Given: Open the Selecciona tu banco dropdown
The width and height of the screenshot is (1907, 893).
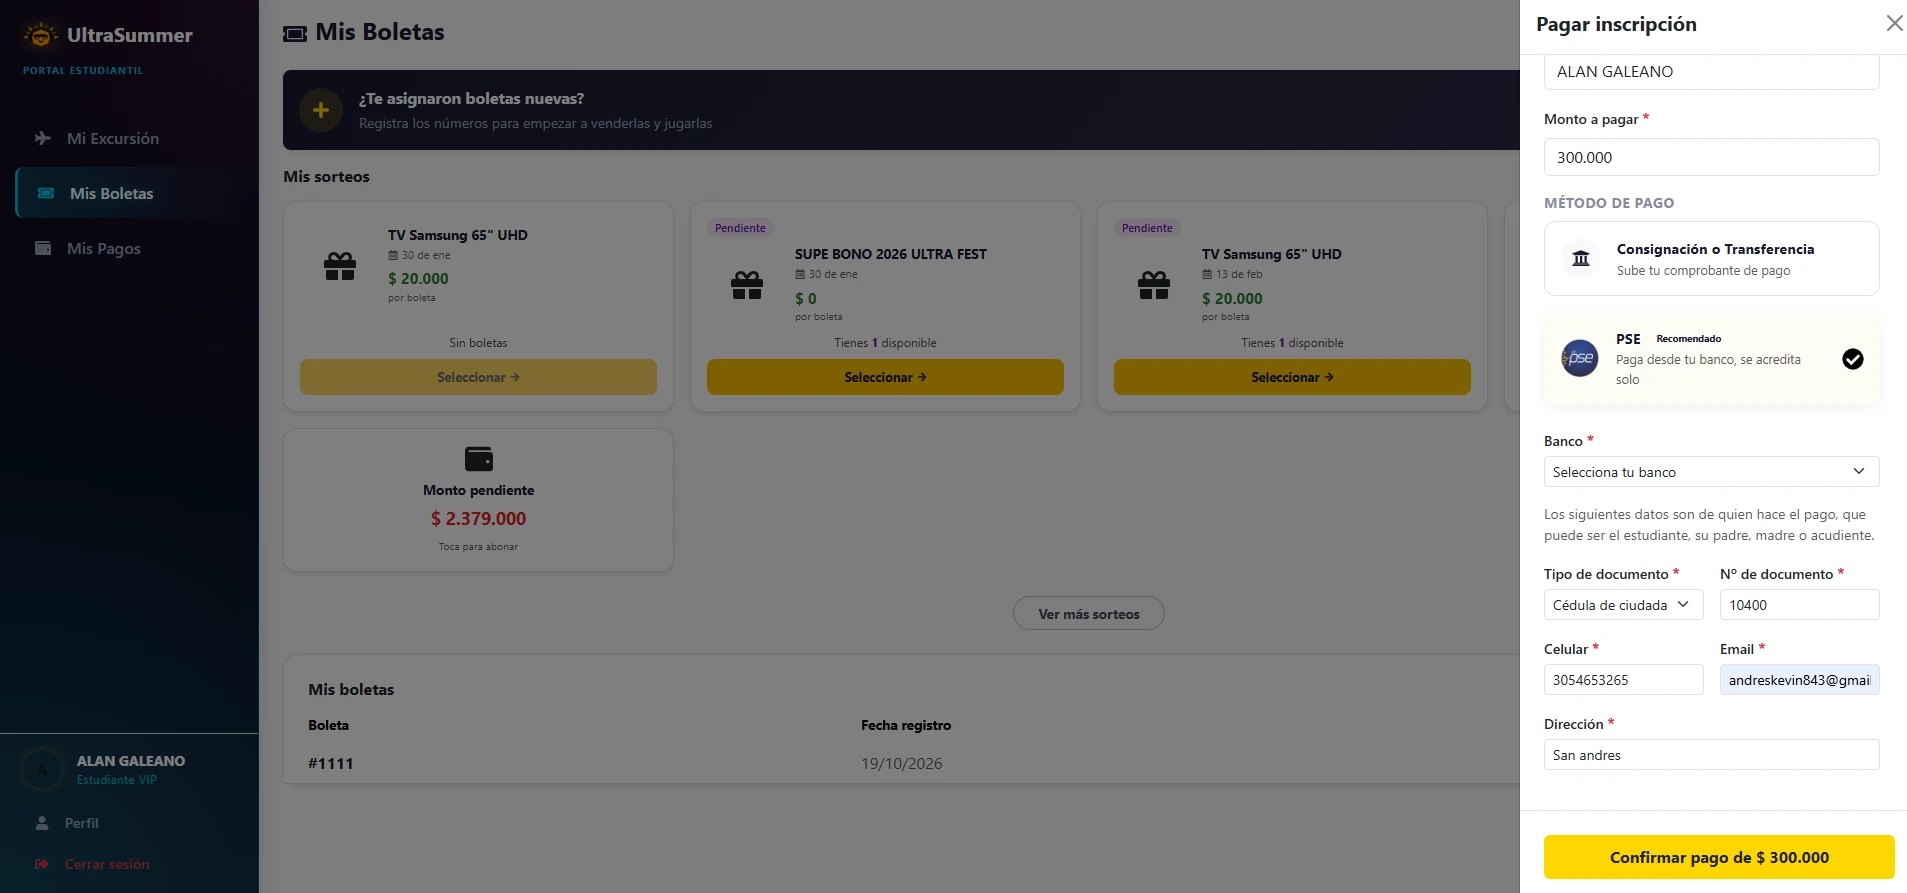Looking at the screenshot, I should point(1711,472).
